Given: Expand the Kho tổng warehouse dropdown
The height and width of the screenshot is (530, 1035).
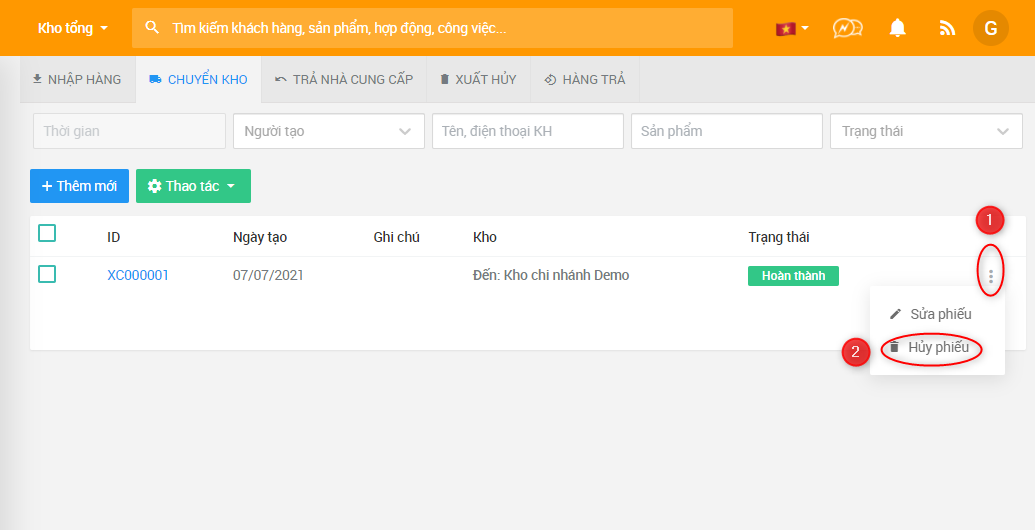Looking at the screenshot, I should point(72,28).
